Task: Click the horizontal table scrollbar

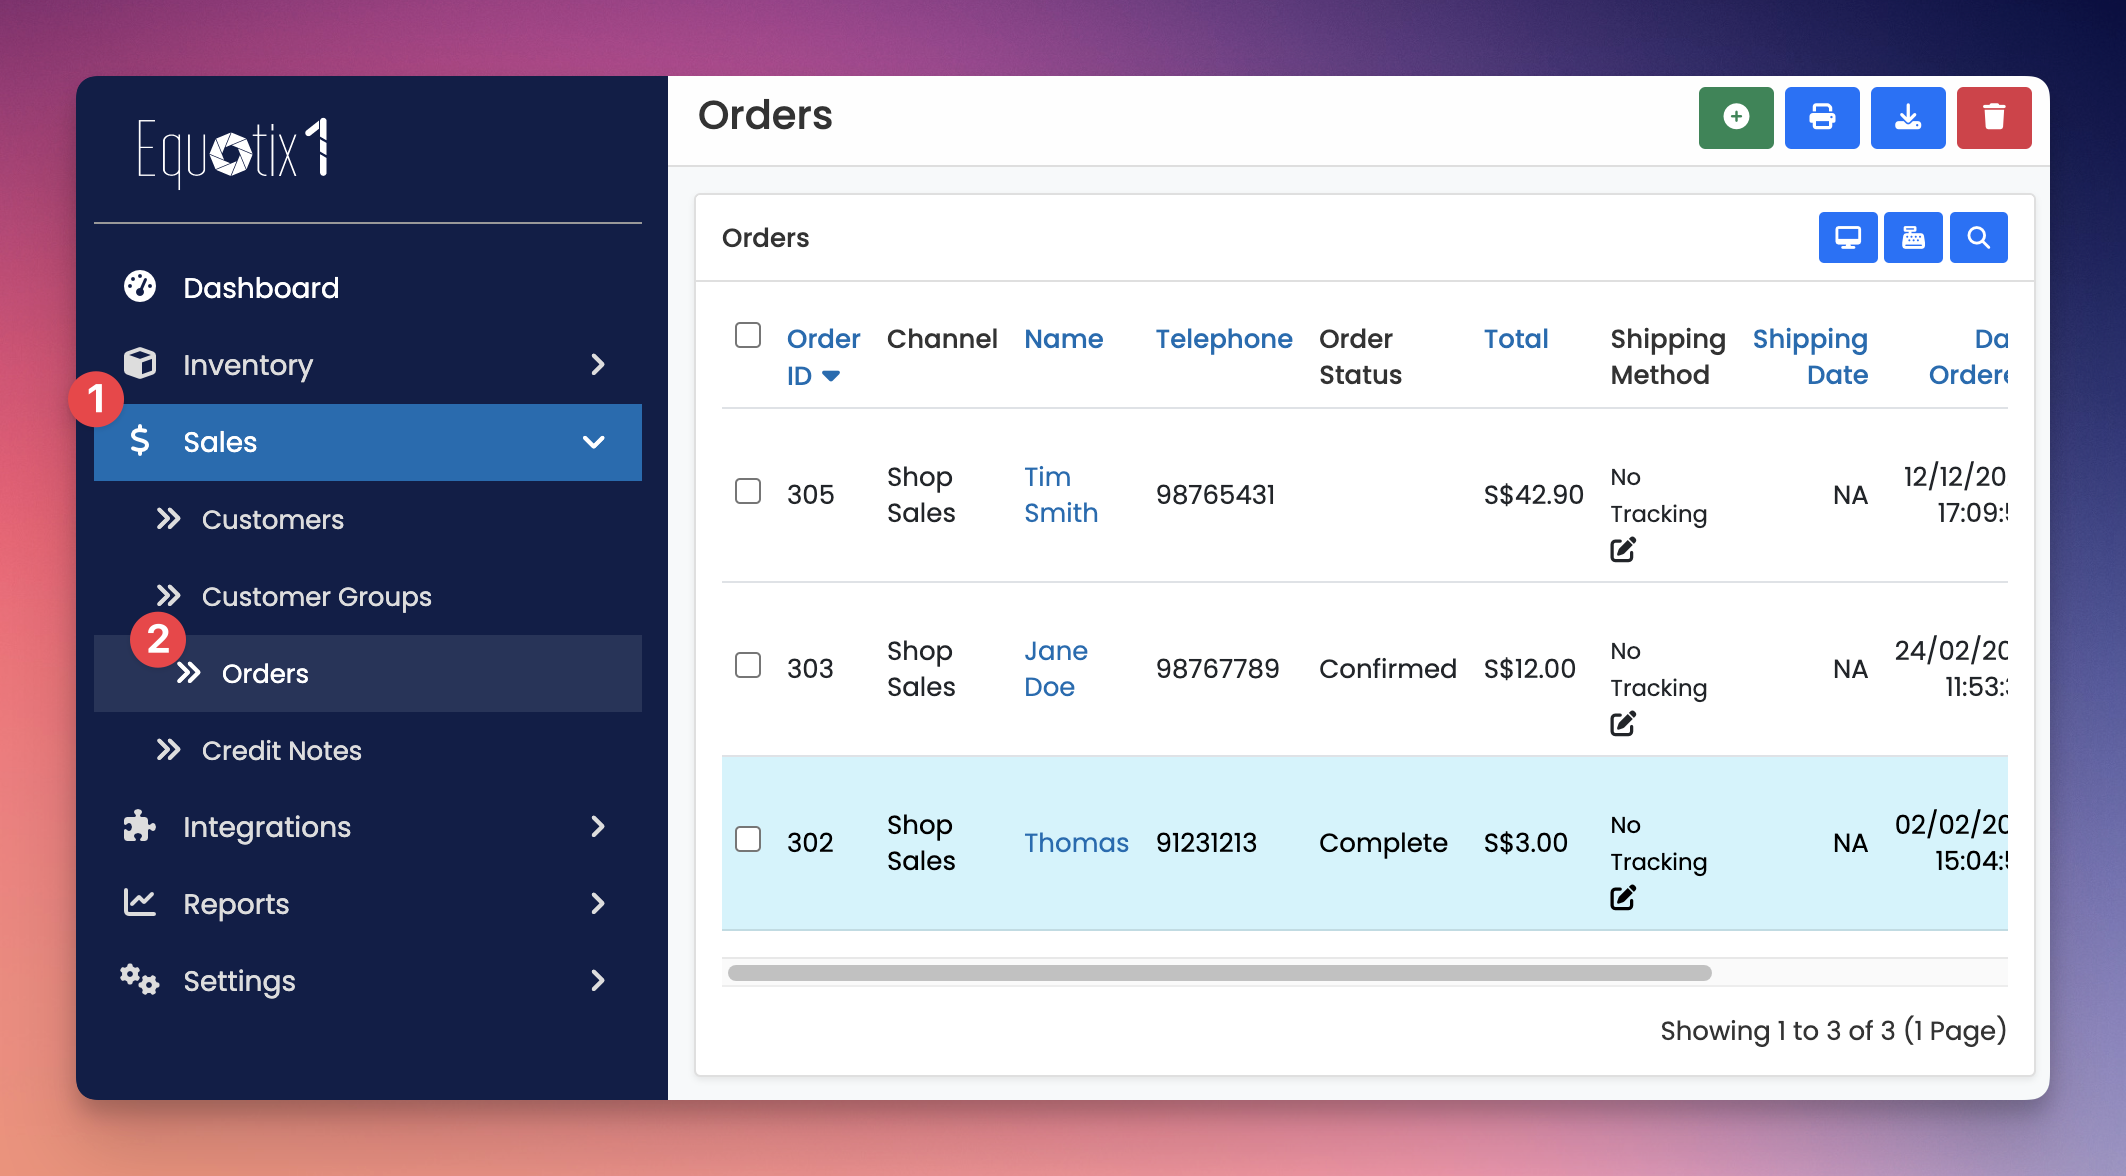Action: click(1220, 973)
